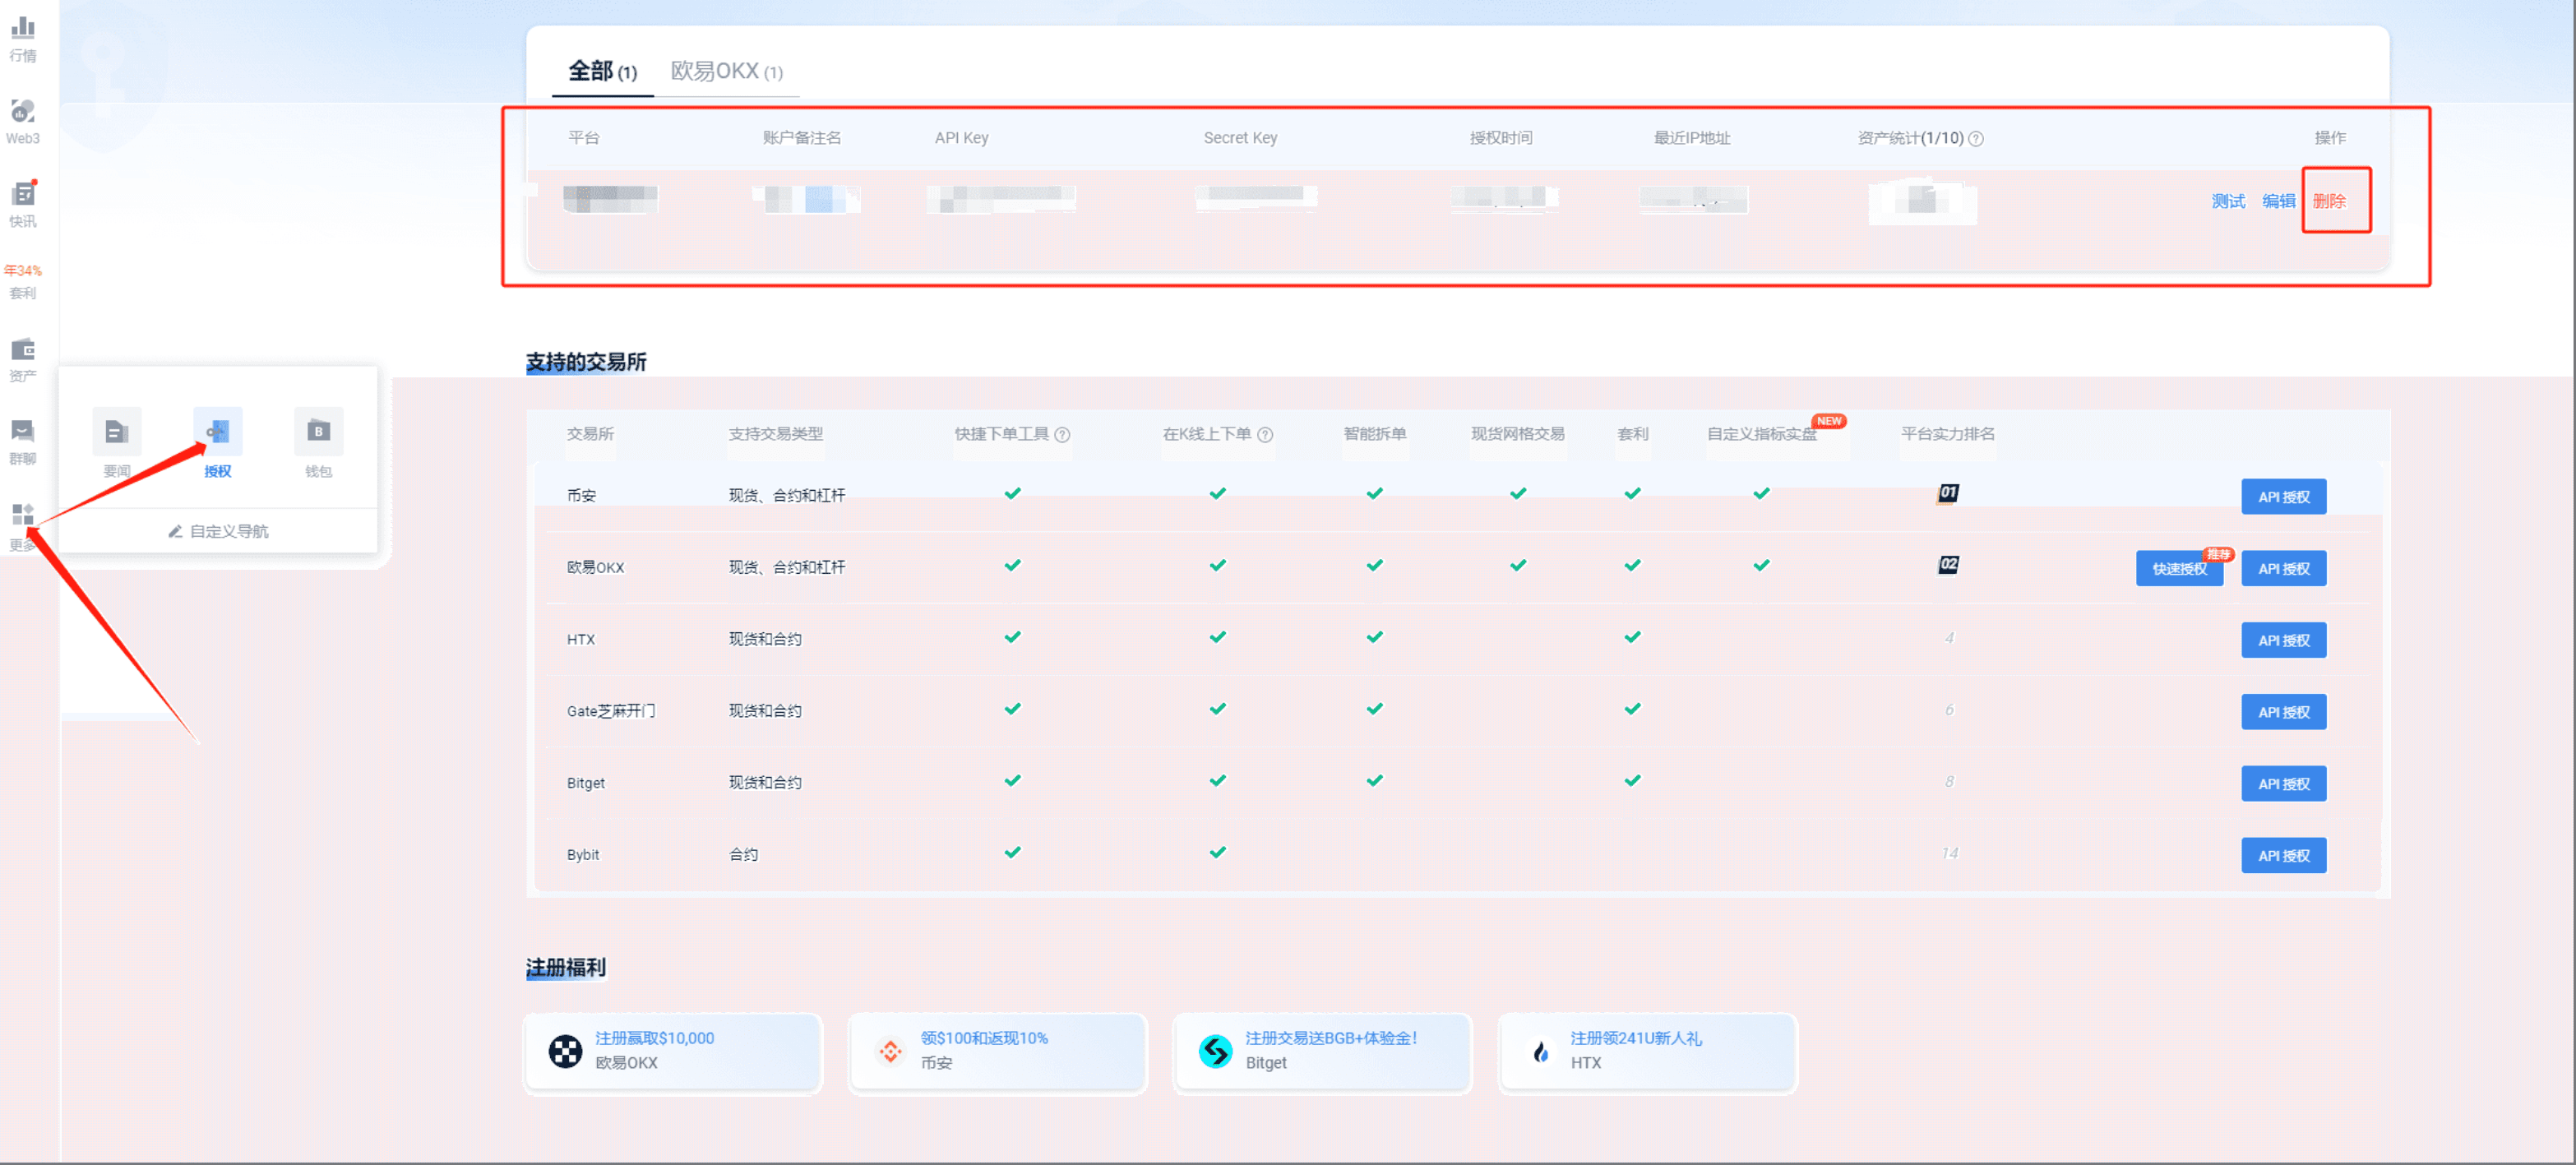The width and height of the screenshot is (2576, 1165).
Task: Click the HTX flame logo in 注册福利
Action: (1540, 1051)
